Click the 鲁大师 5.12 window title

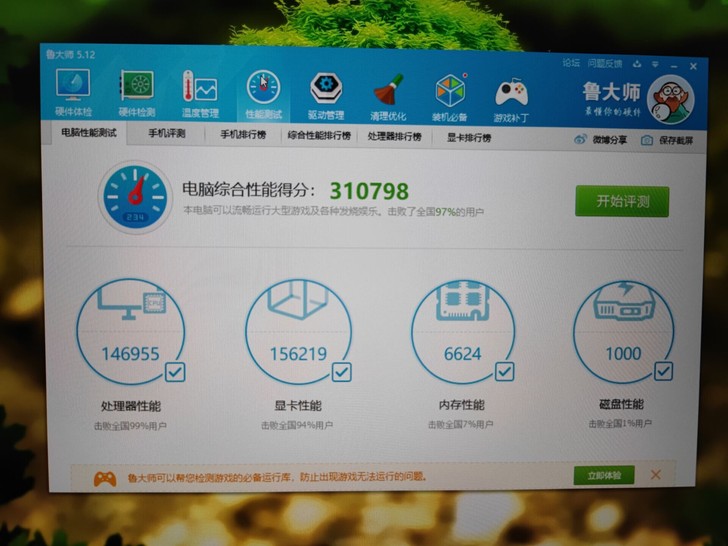71,54
